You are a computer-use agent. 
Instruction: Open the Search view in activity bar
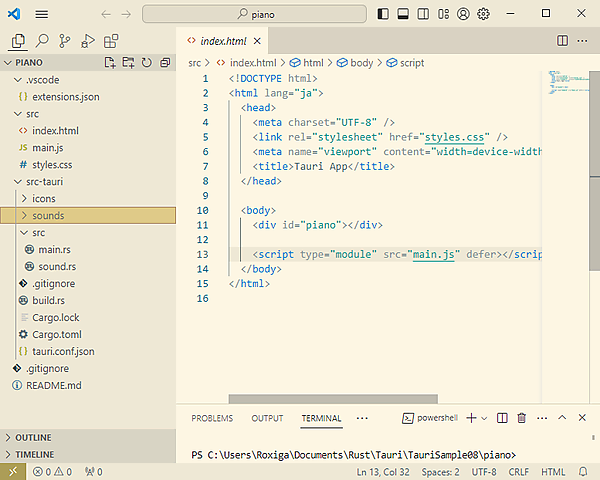pos(42,41)
